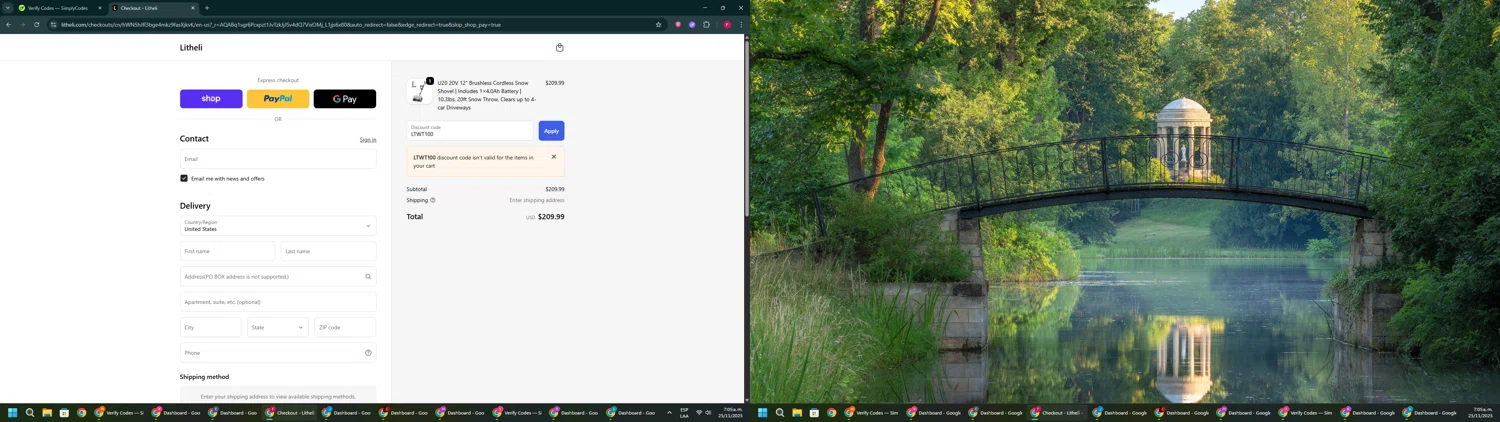Show the Shipping help question icon

pos(432,200)
